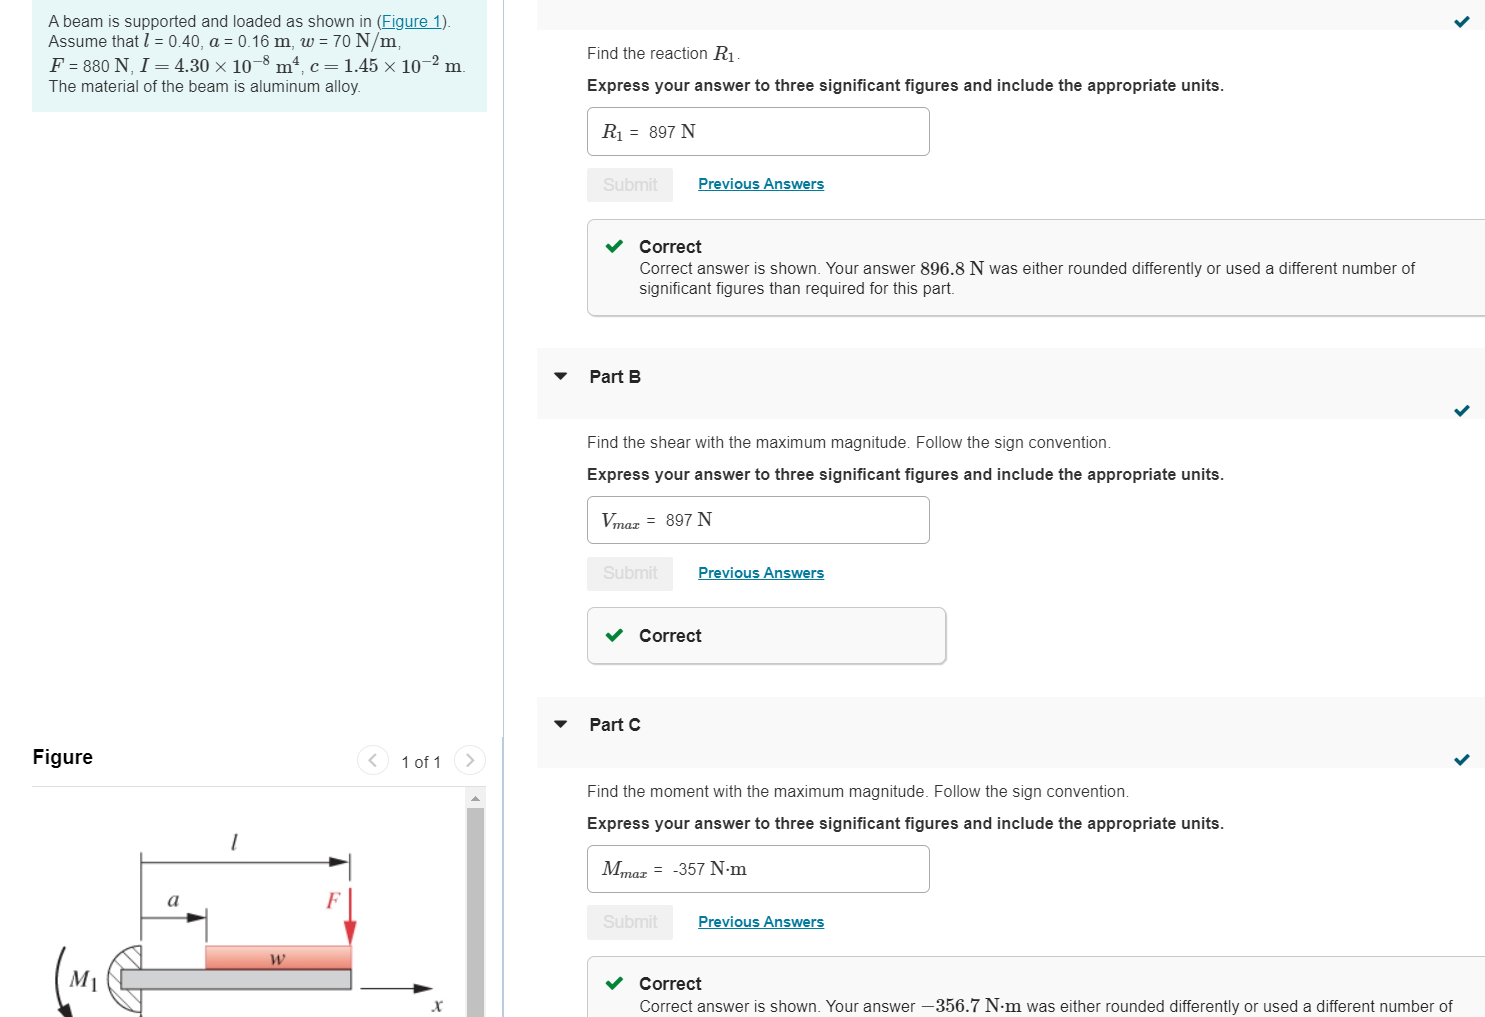Click the Mmax answer input field
The width and height of the screenshot is (1485, 1017).
pyautogui.click(x=758, y=869)
